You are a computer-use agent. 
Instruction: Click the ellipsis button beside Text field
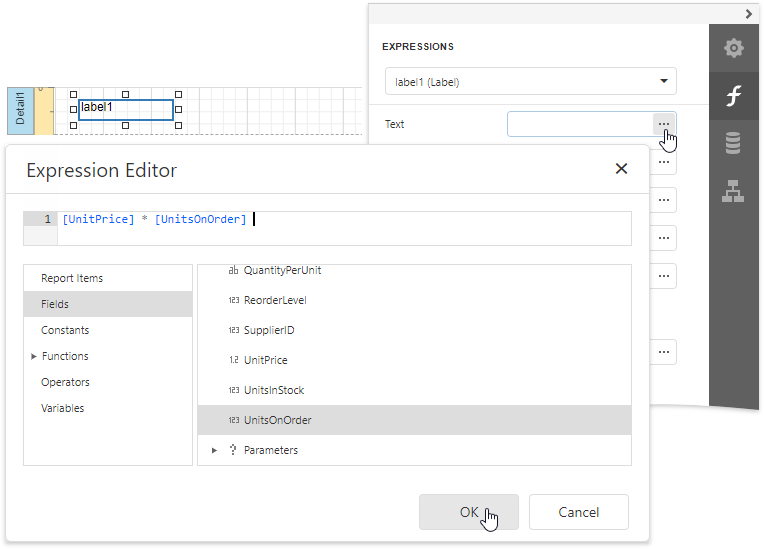[x=664, y=124]
